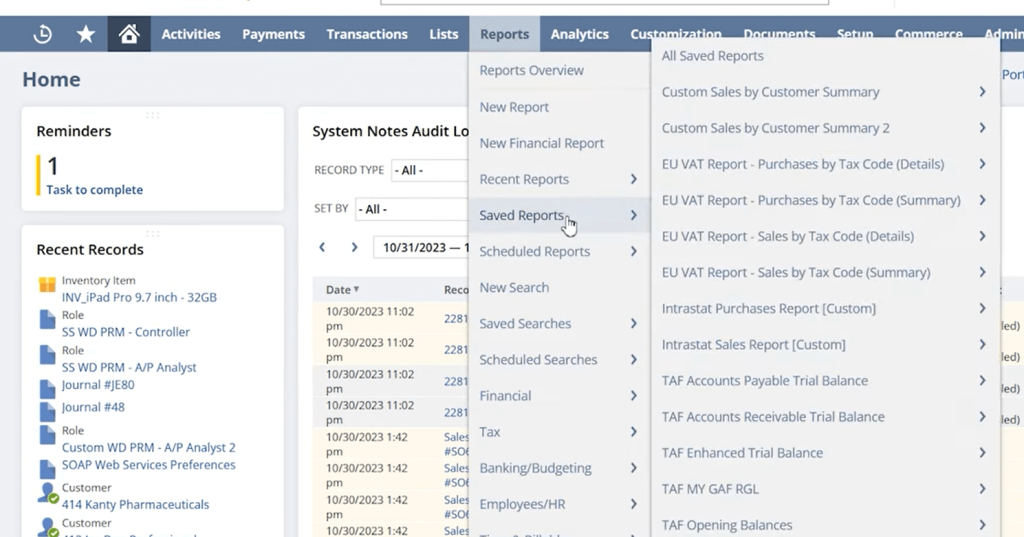Click the document icon beside SOAP Web Services Preferences
Screen dimensions: 1024x537
47,469
